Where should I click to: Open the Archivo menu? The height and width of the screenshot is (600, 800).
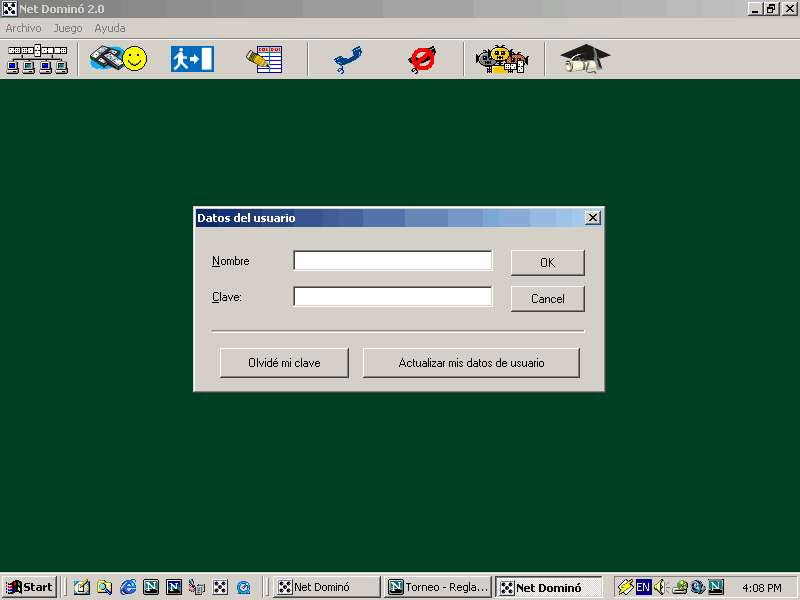pyautogui.click(x=23, y=28)
